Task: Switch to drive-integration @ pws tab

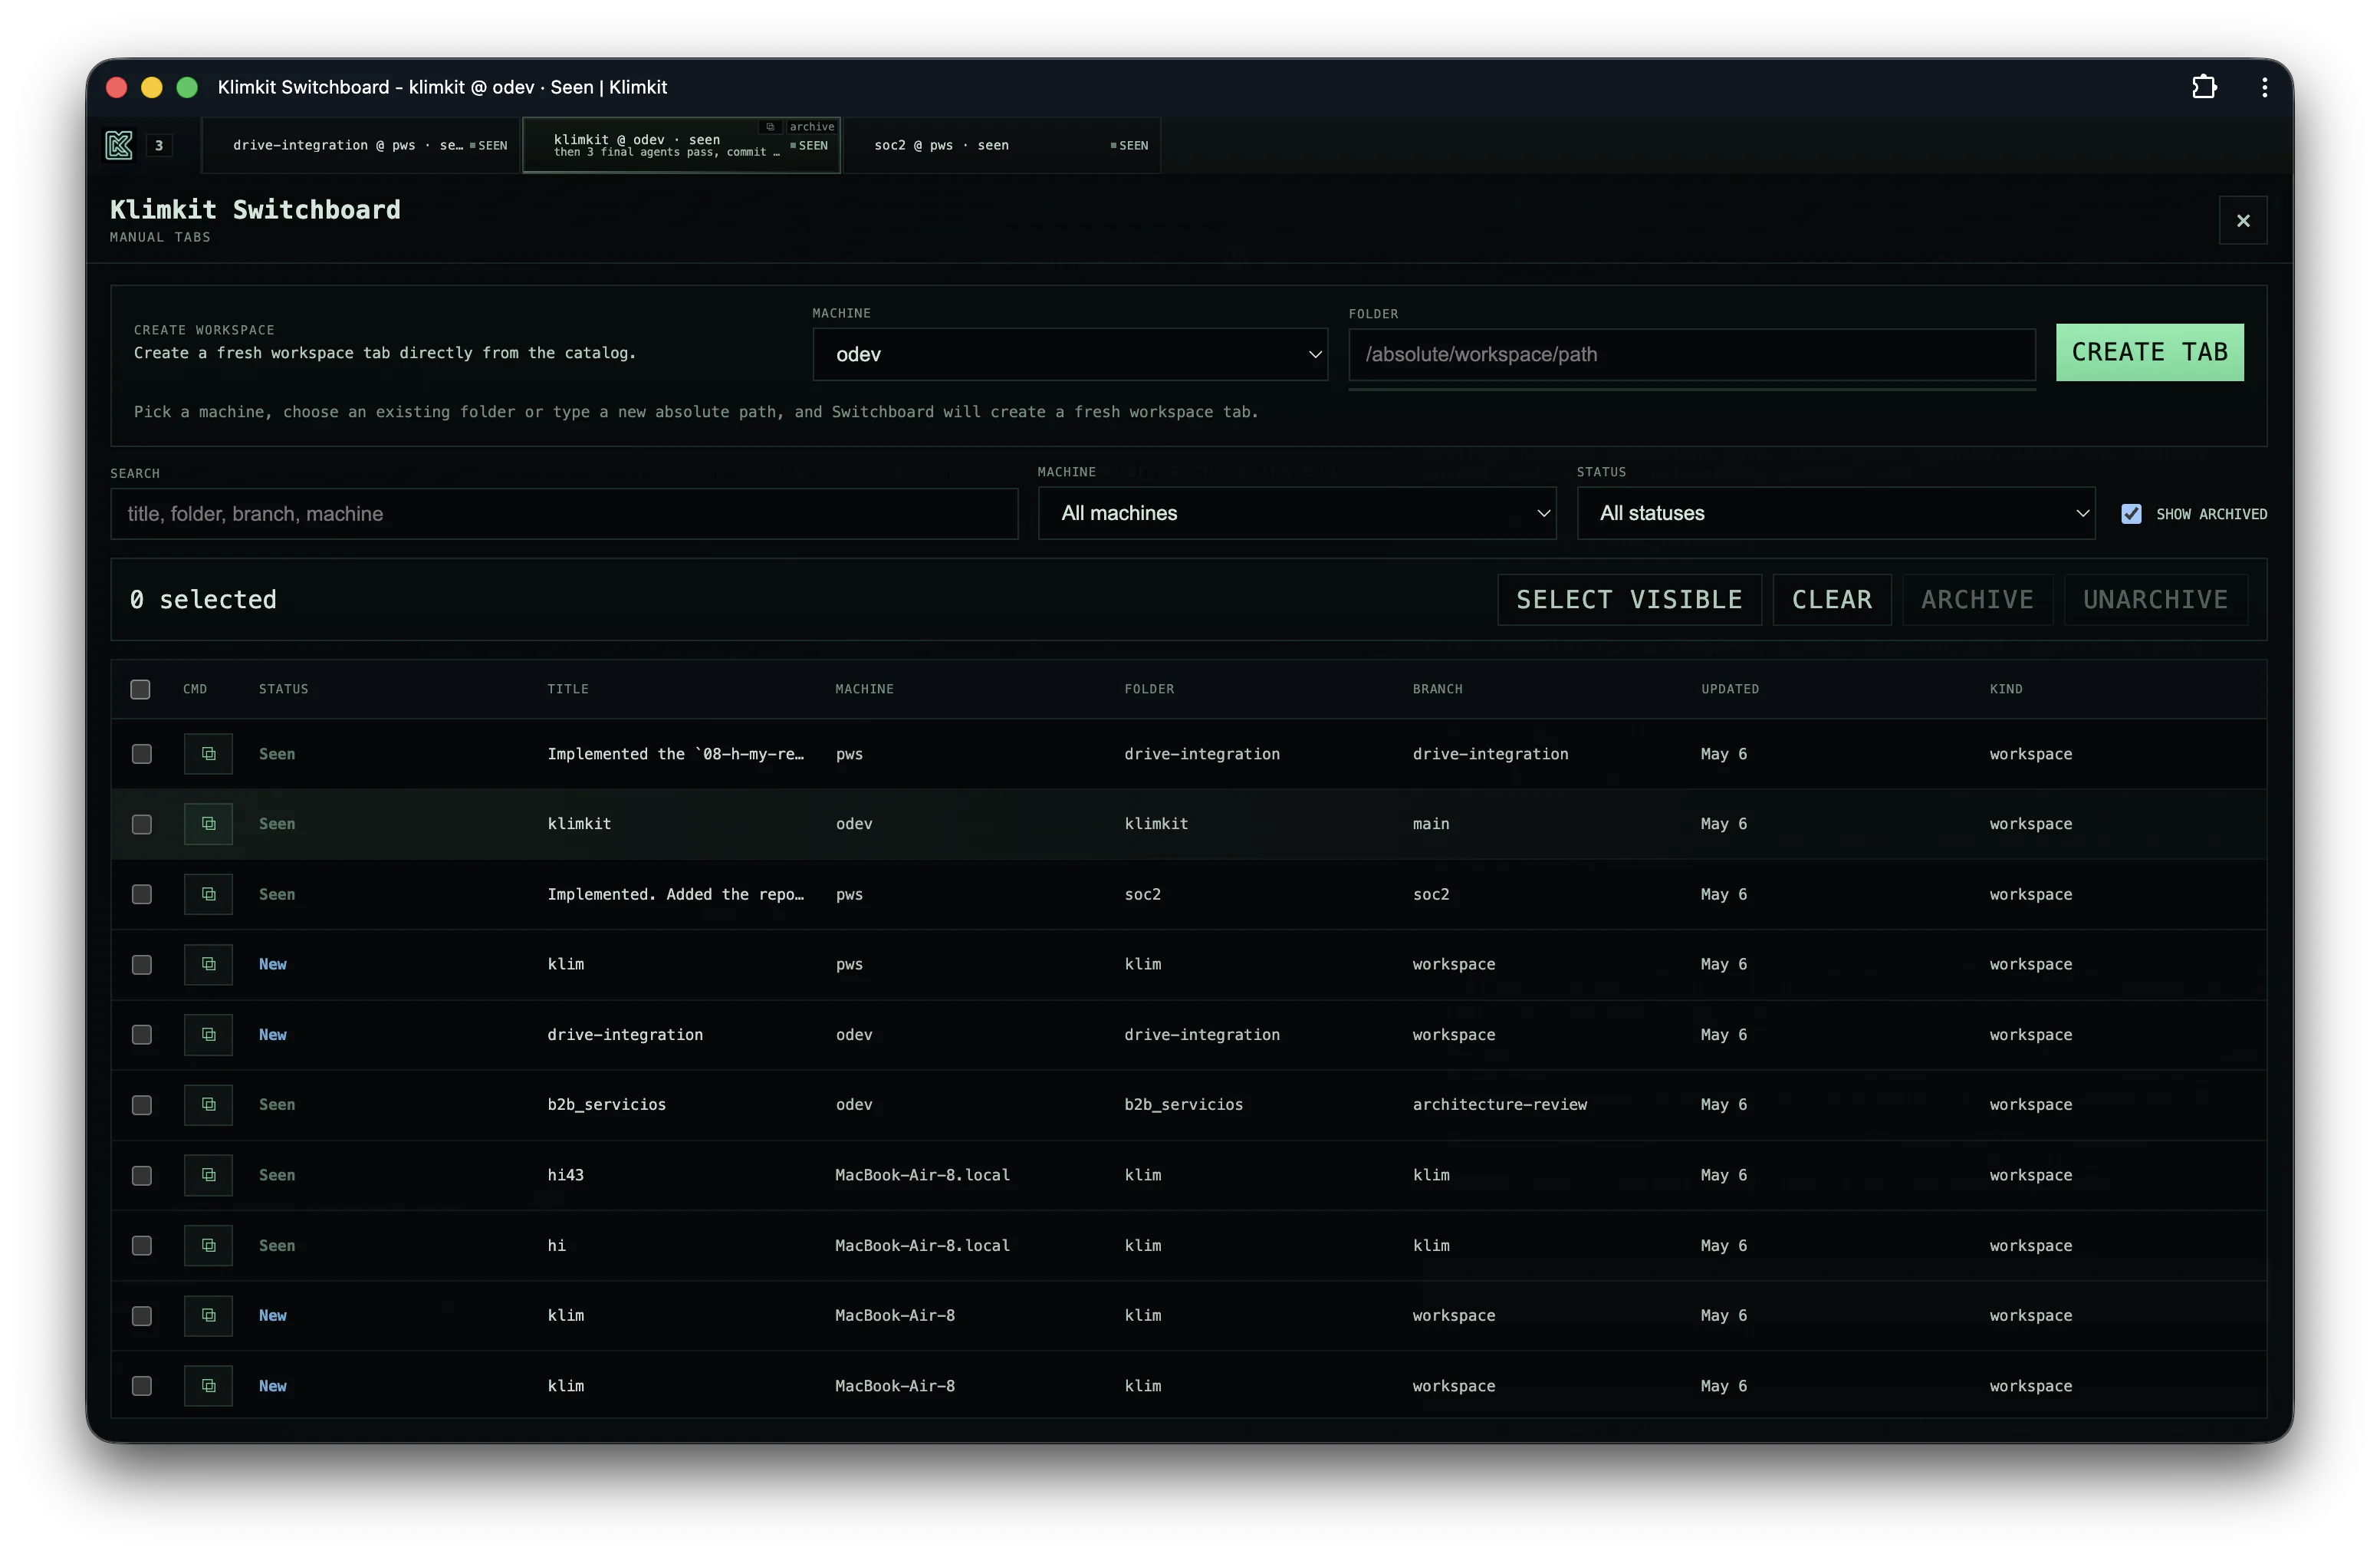Action: [361, 145]
